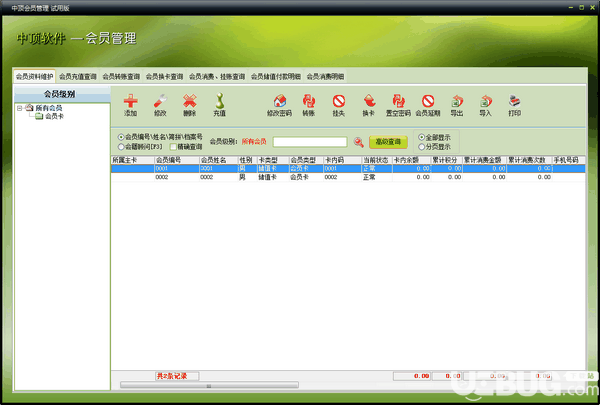Image resolution: width=600 pixels, height=405 pixels.
Task: Click the 累计消费金额 column header
Action: click(485, 160)
